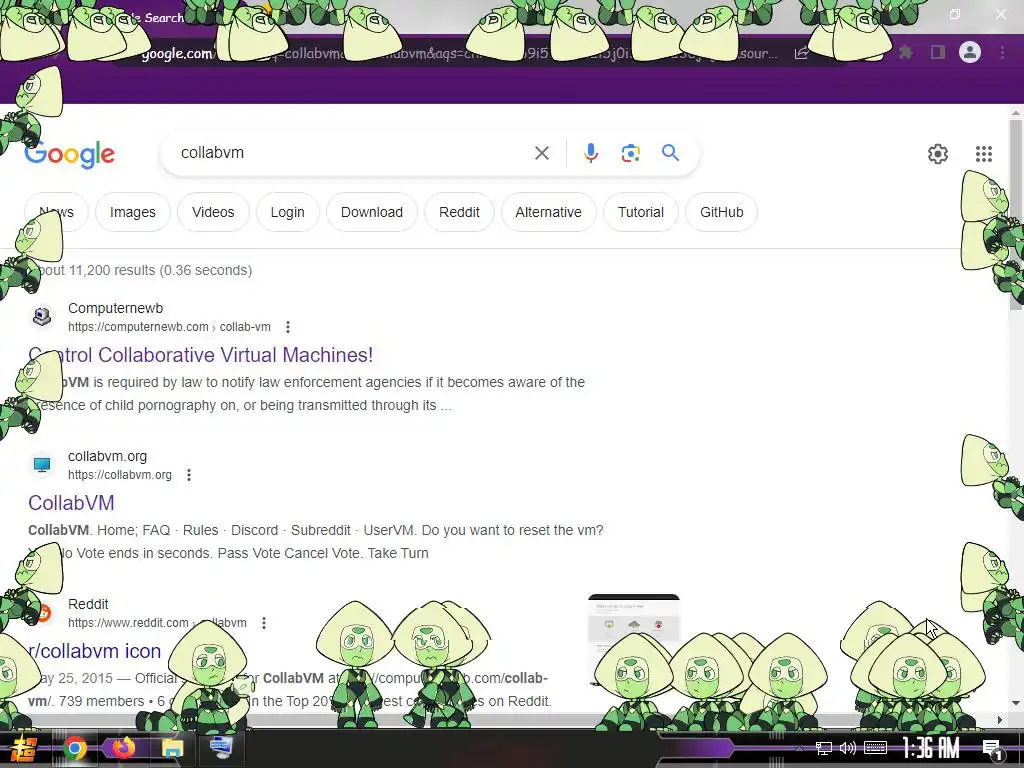The image size is (1024, 768).
Task: Select the Reddit search chip
Action: [459, 212]
